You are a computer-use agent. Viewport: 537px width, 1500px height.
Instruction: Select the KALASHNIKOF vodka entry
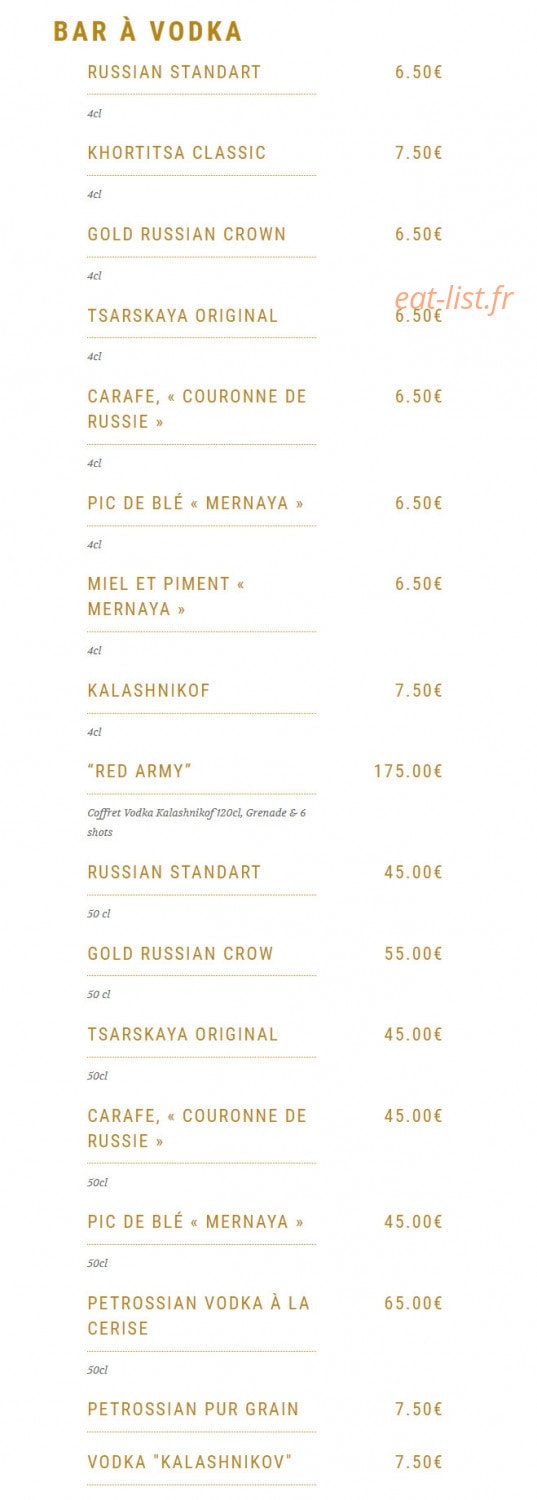(149, 690)
